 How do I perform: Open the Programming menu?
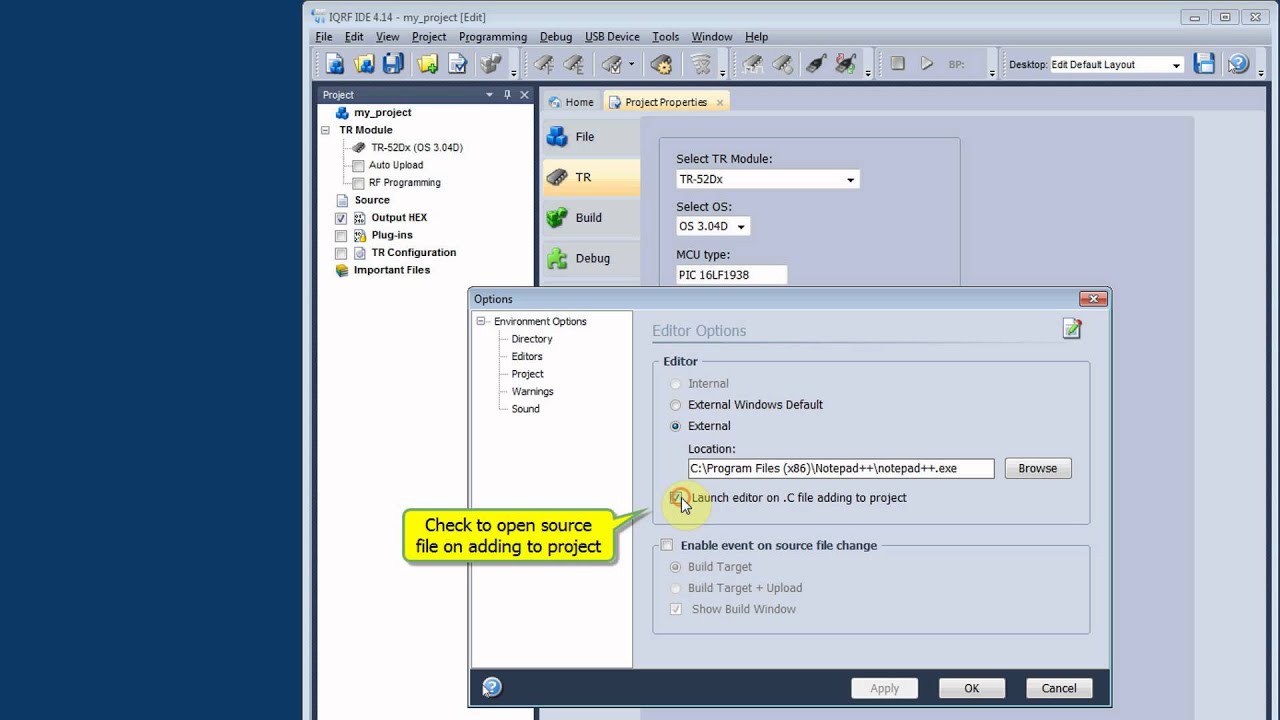[493, 37]
